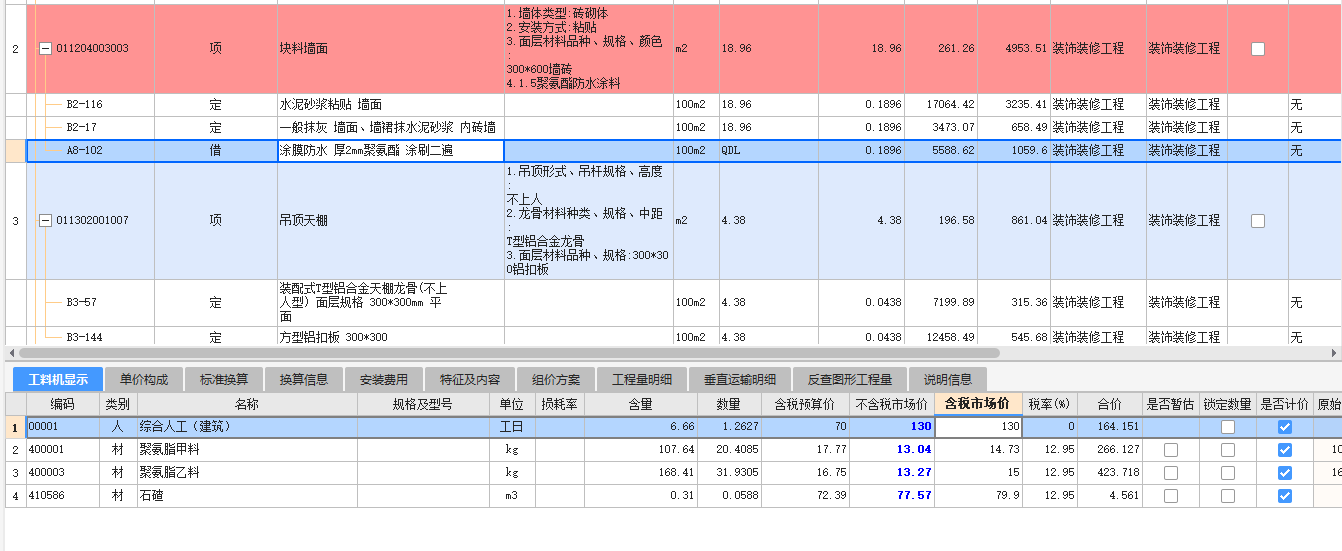Click the horizontal scrollbar left arrow
The image size is (1342, 551).
click(x=10, y=353)
